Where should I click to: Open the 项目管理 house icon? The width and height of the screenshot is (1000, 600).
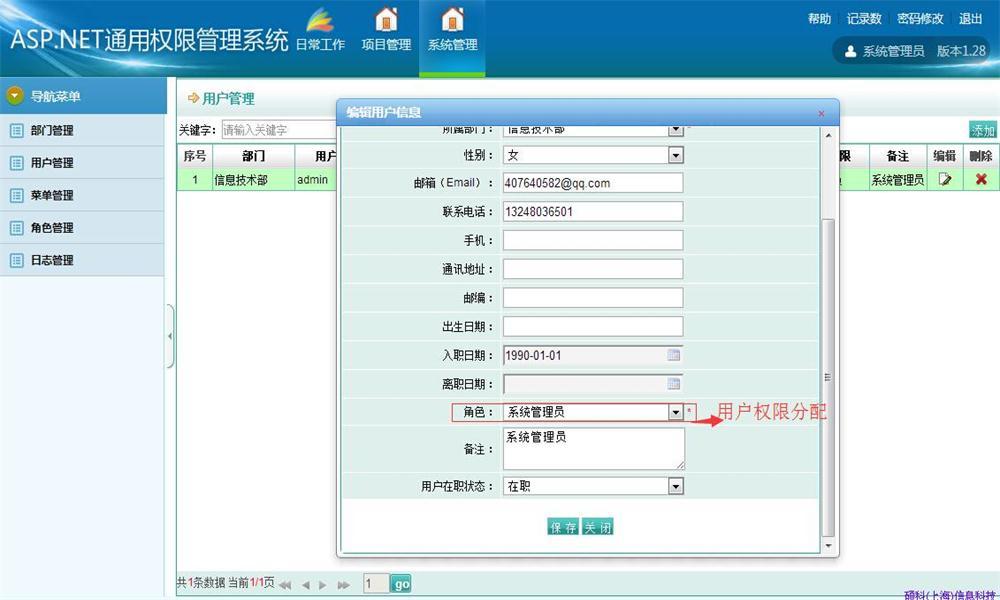coord(386,19)
